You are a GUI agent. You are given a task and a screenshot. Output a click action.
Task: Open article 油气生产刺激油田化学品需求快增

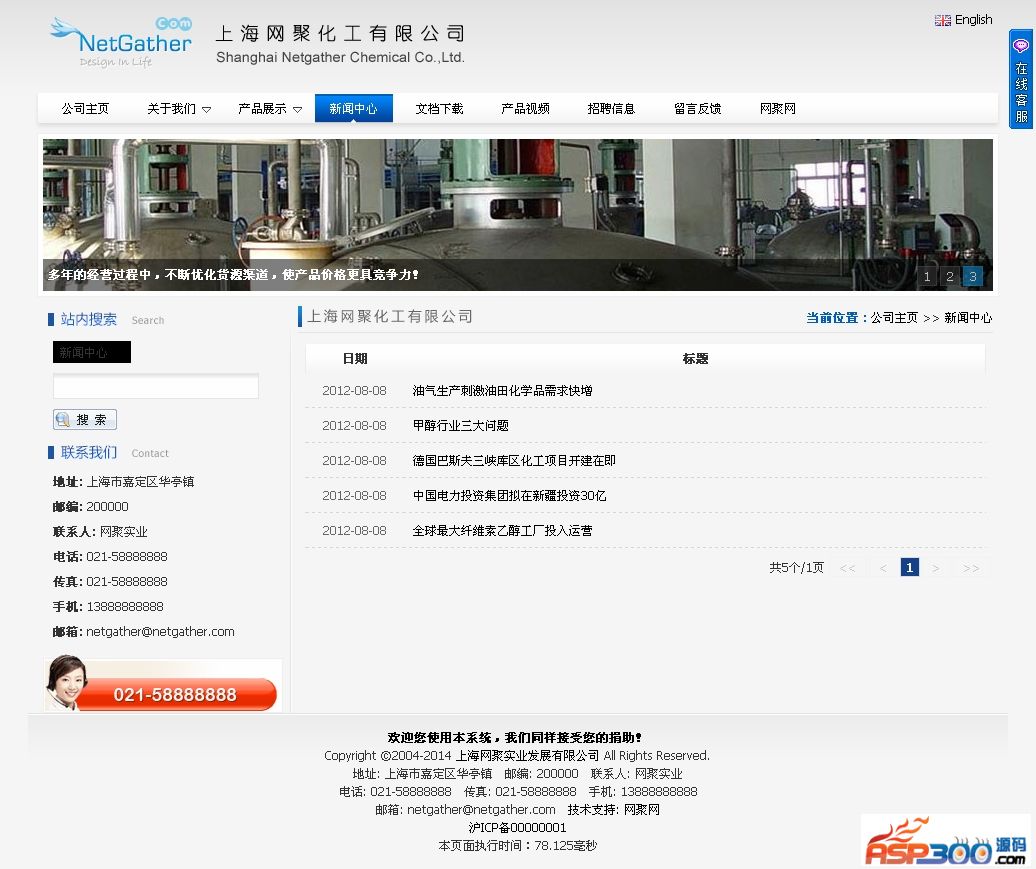click(502, 391)
